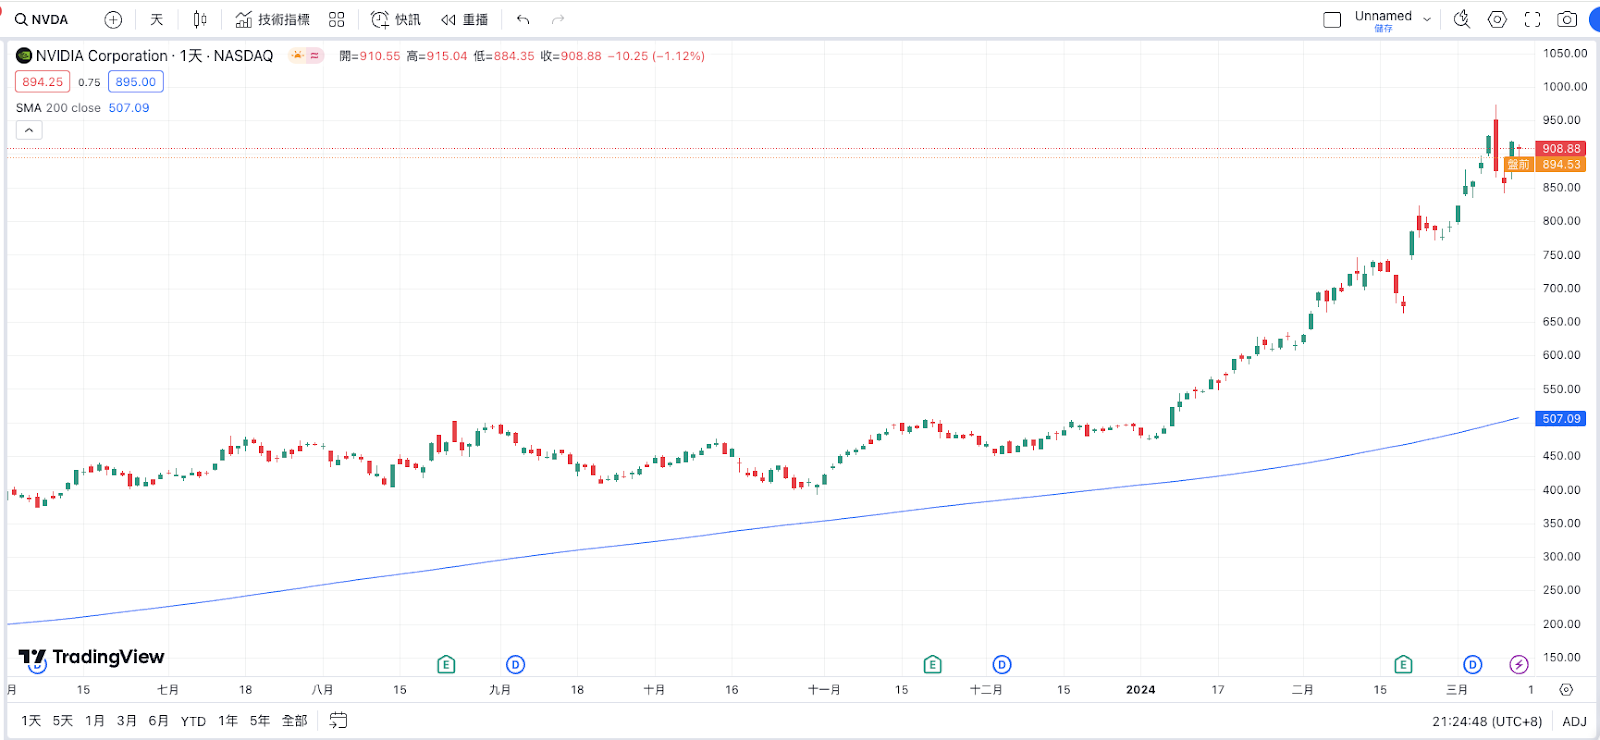
Task: Open timezone menu 21:24:48 (UTC+8)
Action: (1487, 721)
